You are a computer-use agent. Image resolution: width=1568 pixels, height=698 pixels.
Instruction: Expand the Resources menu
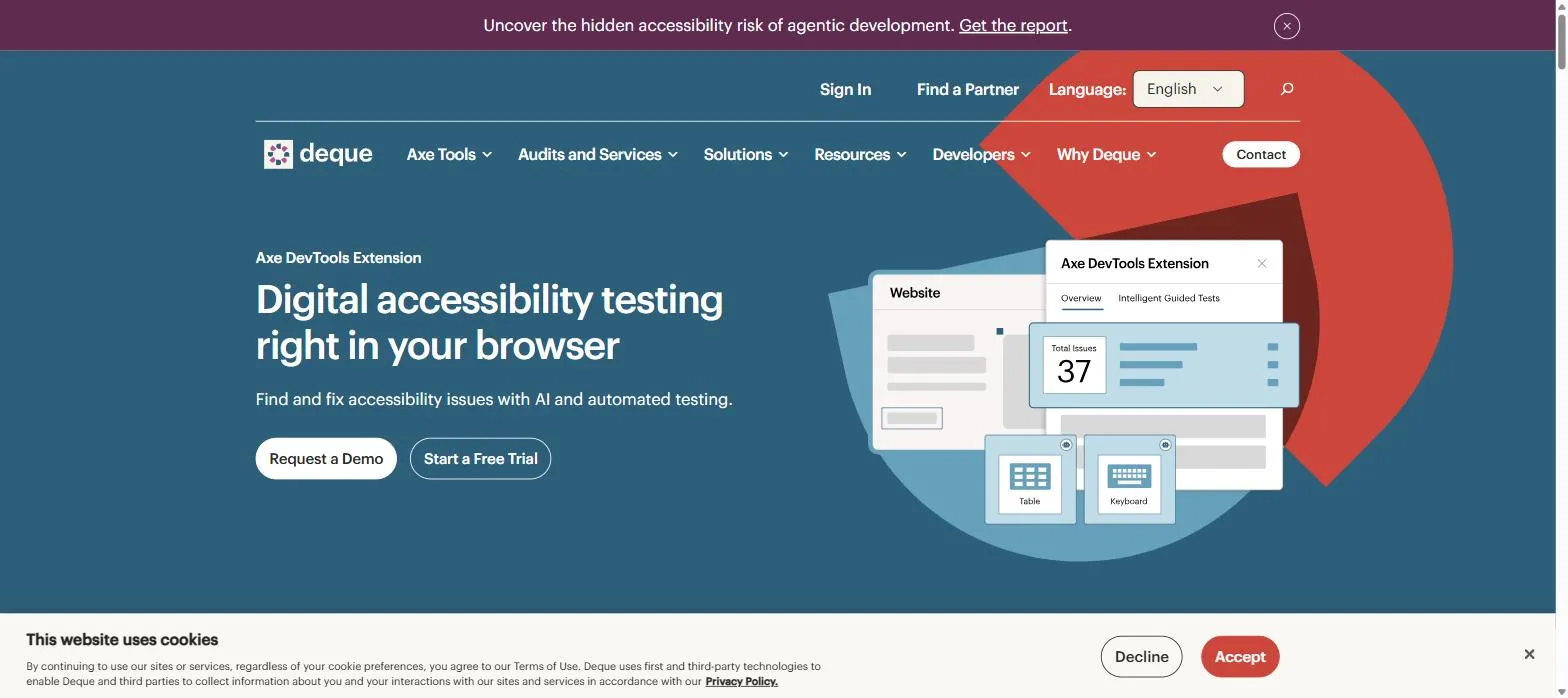click(860, 154)
